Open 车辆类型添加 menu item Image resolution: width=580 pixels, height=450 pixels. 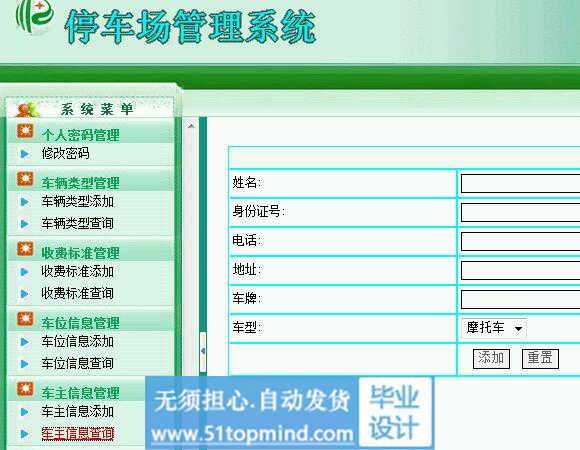click(77, 202)
